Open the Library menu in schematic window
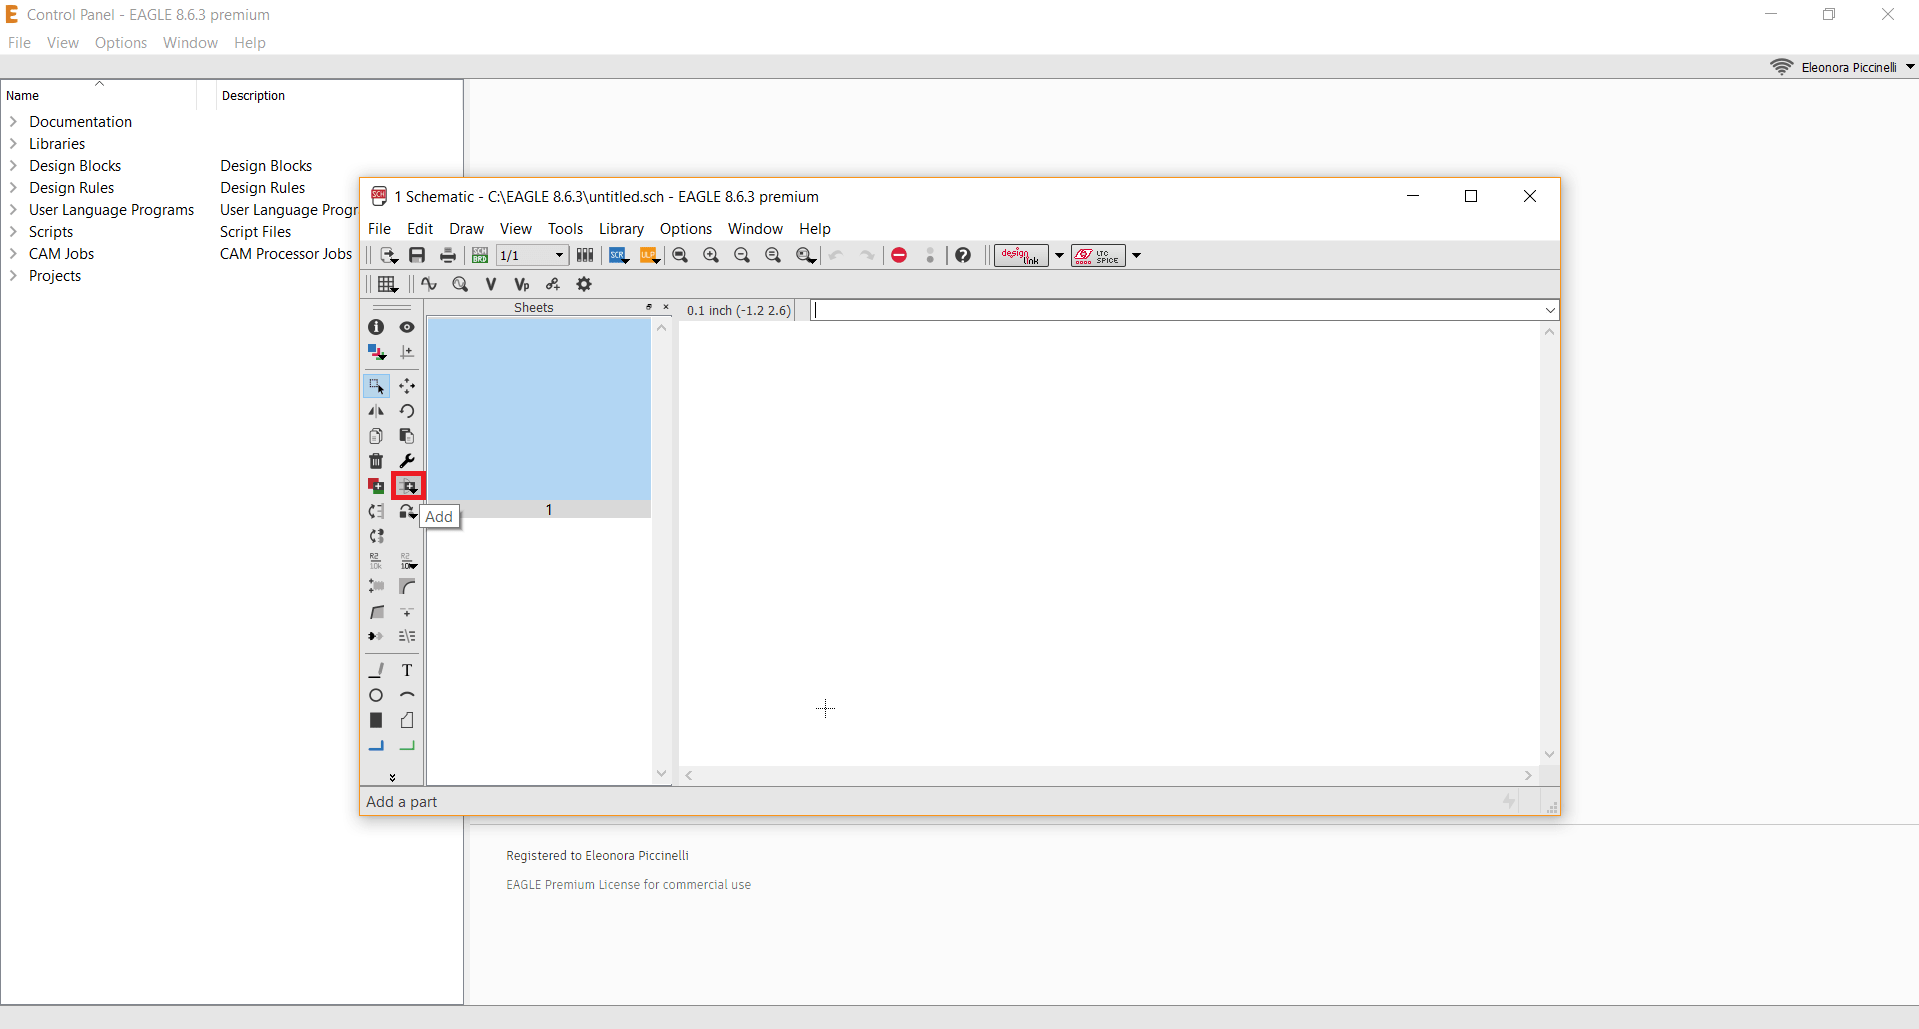1919x1029 pixels. tap(621, 229)
